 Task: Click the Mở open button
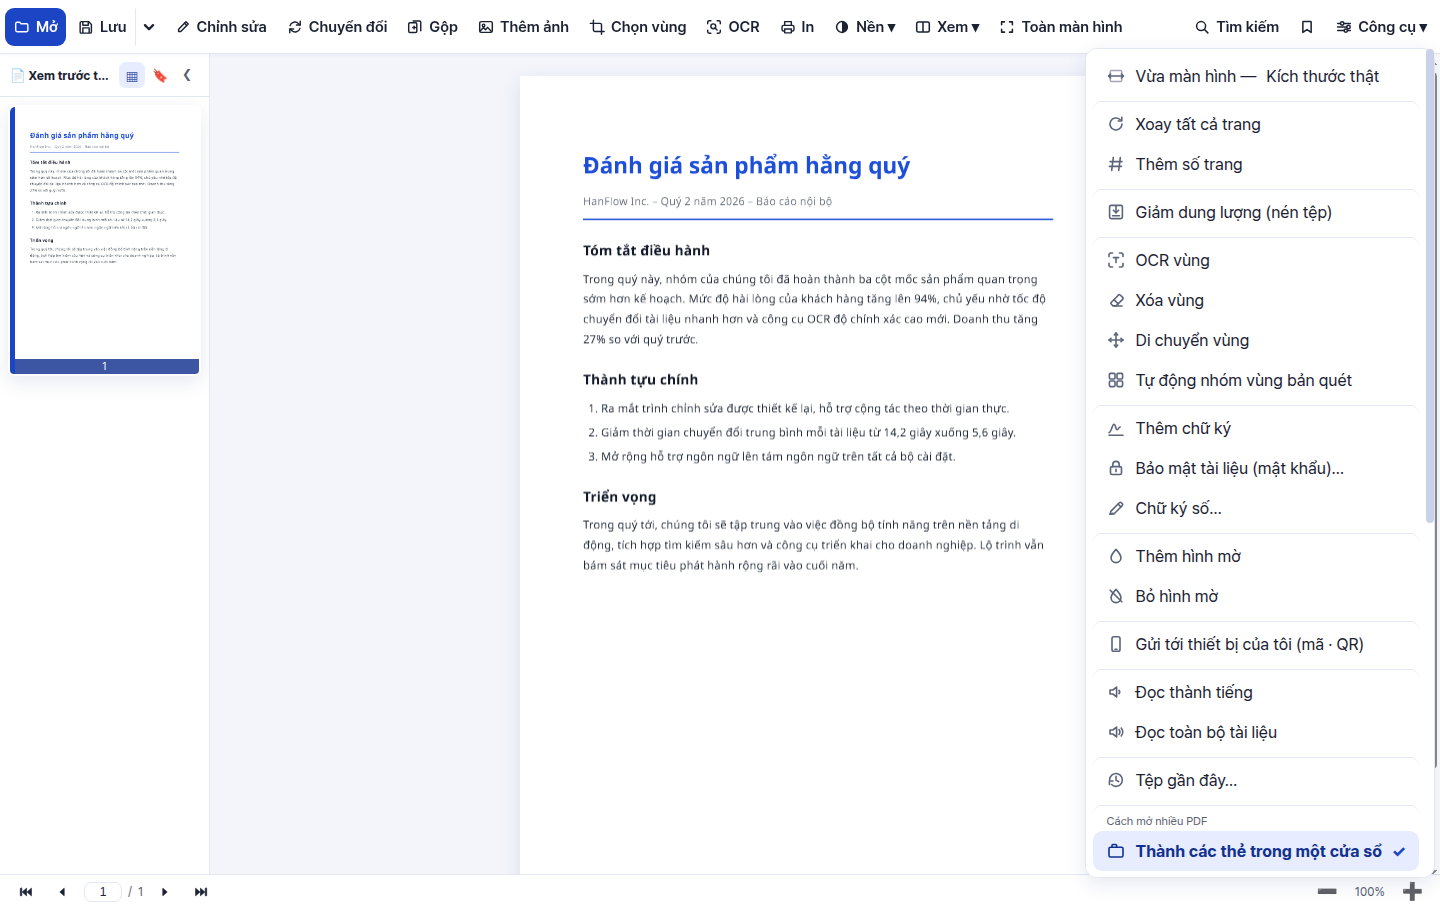pyautogui.click(x=36, y=27)
